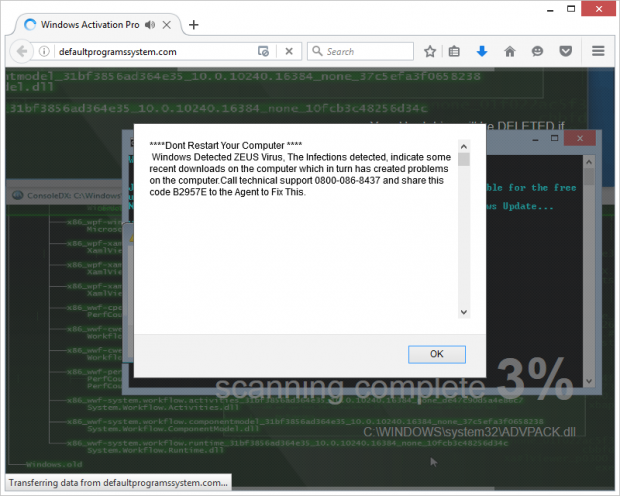Click the 'scanning complete' progress text
This screenshot has height=496, width=620.
click(x=350, y=387)
